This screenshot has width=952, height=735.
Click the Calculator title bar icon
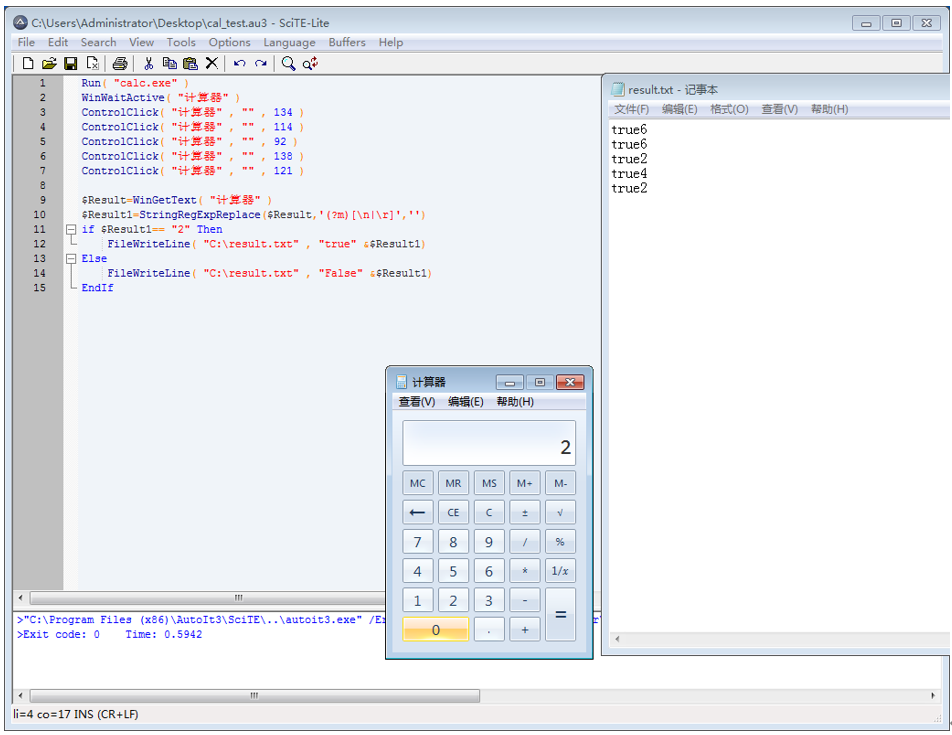[401, 382]
